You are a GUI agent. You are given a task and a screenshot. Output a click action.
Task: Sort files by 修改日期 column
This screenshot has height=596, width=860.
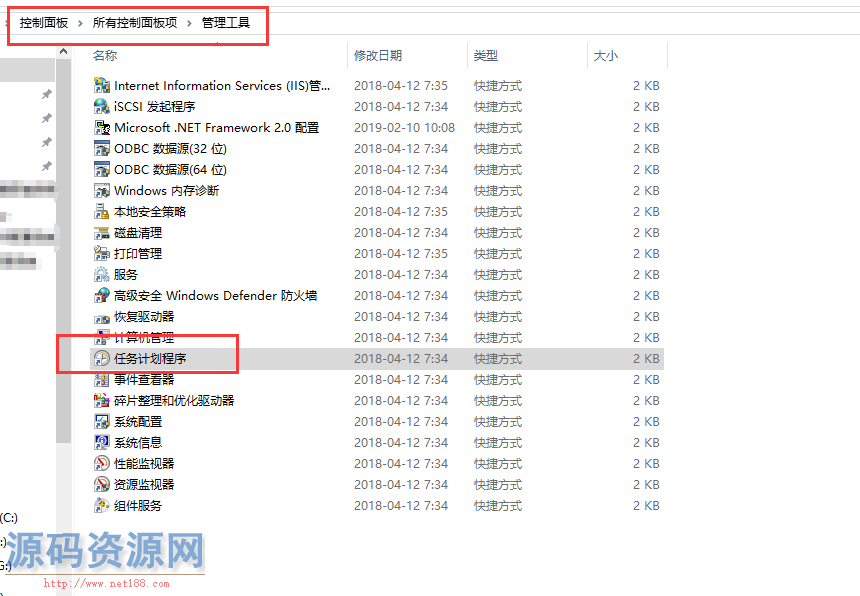[x=378, y=56]
